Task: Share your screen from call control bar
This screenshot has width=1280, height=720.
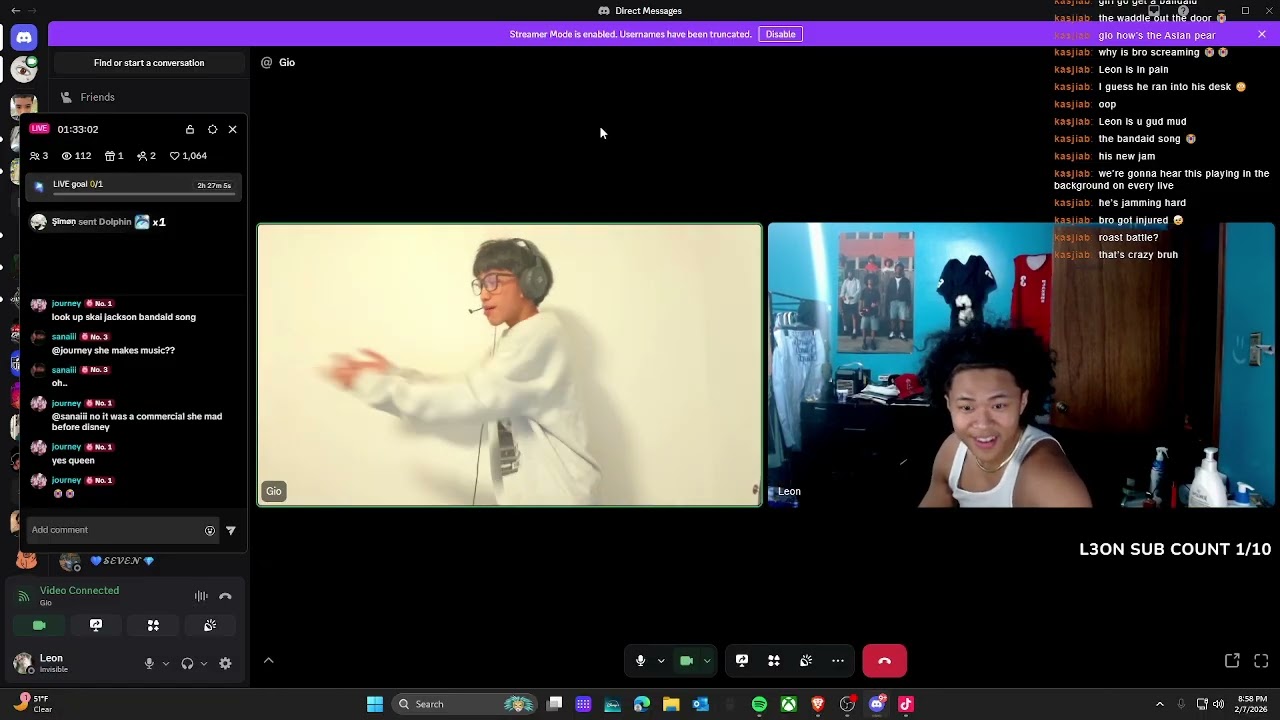Action: coord(742,661)
